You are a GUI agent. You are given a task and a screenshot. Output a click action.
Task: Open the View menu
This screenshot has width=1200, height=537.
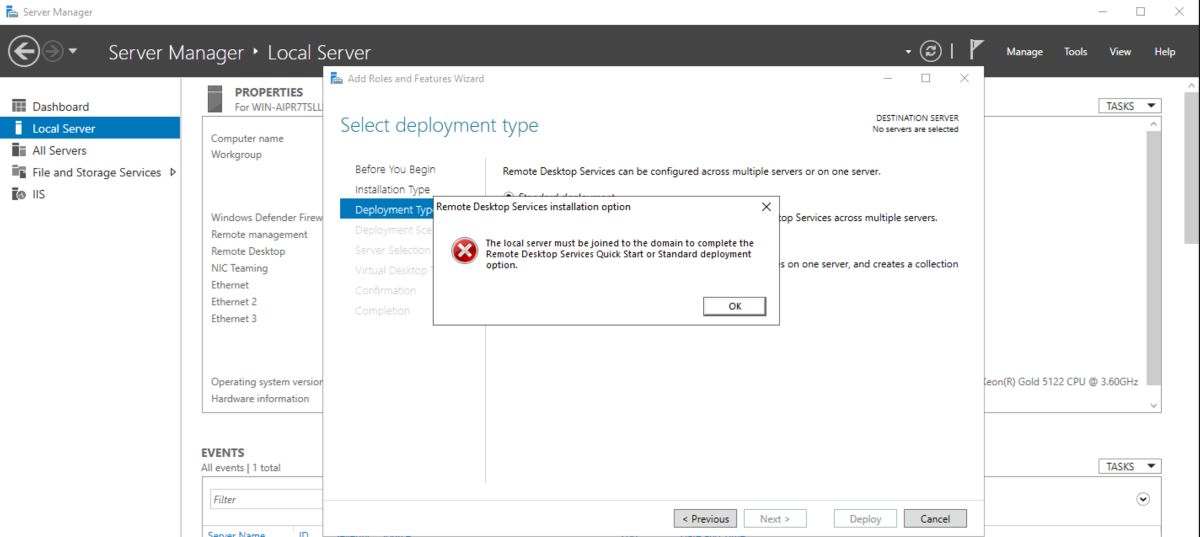[1120, 52]
